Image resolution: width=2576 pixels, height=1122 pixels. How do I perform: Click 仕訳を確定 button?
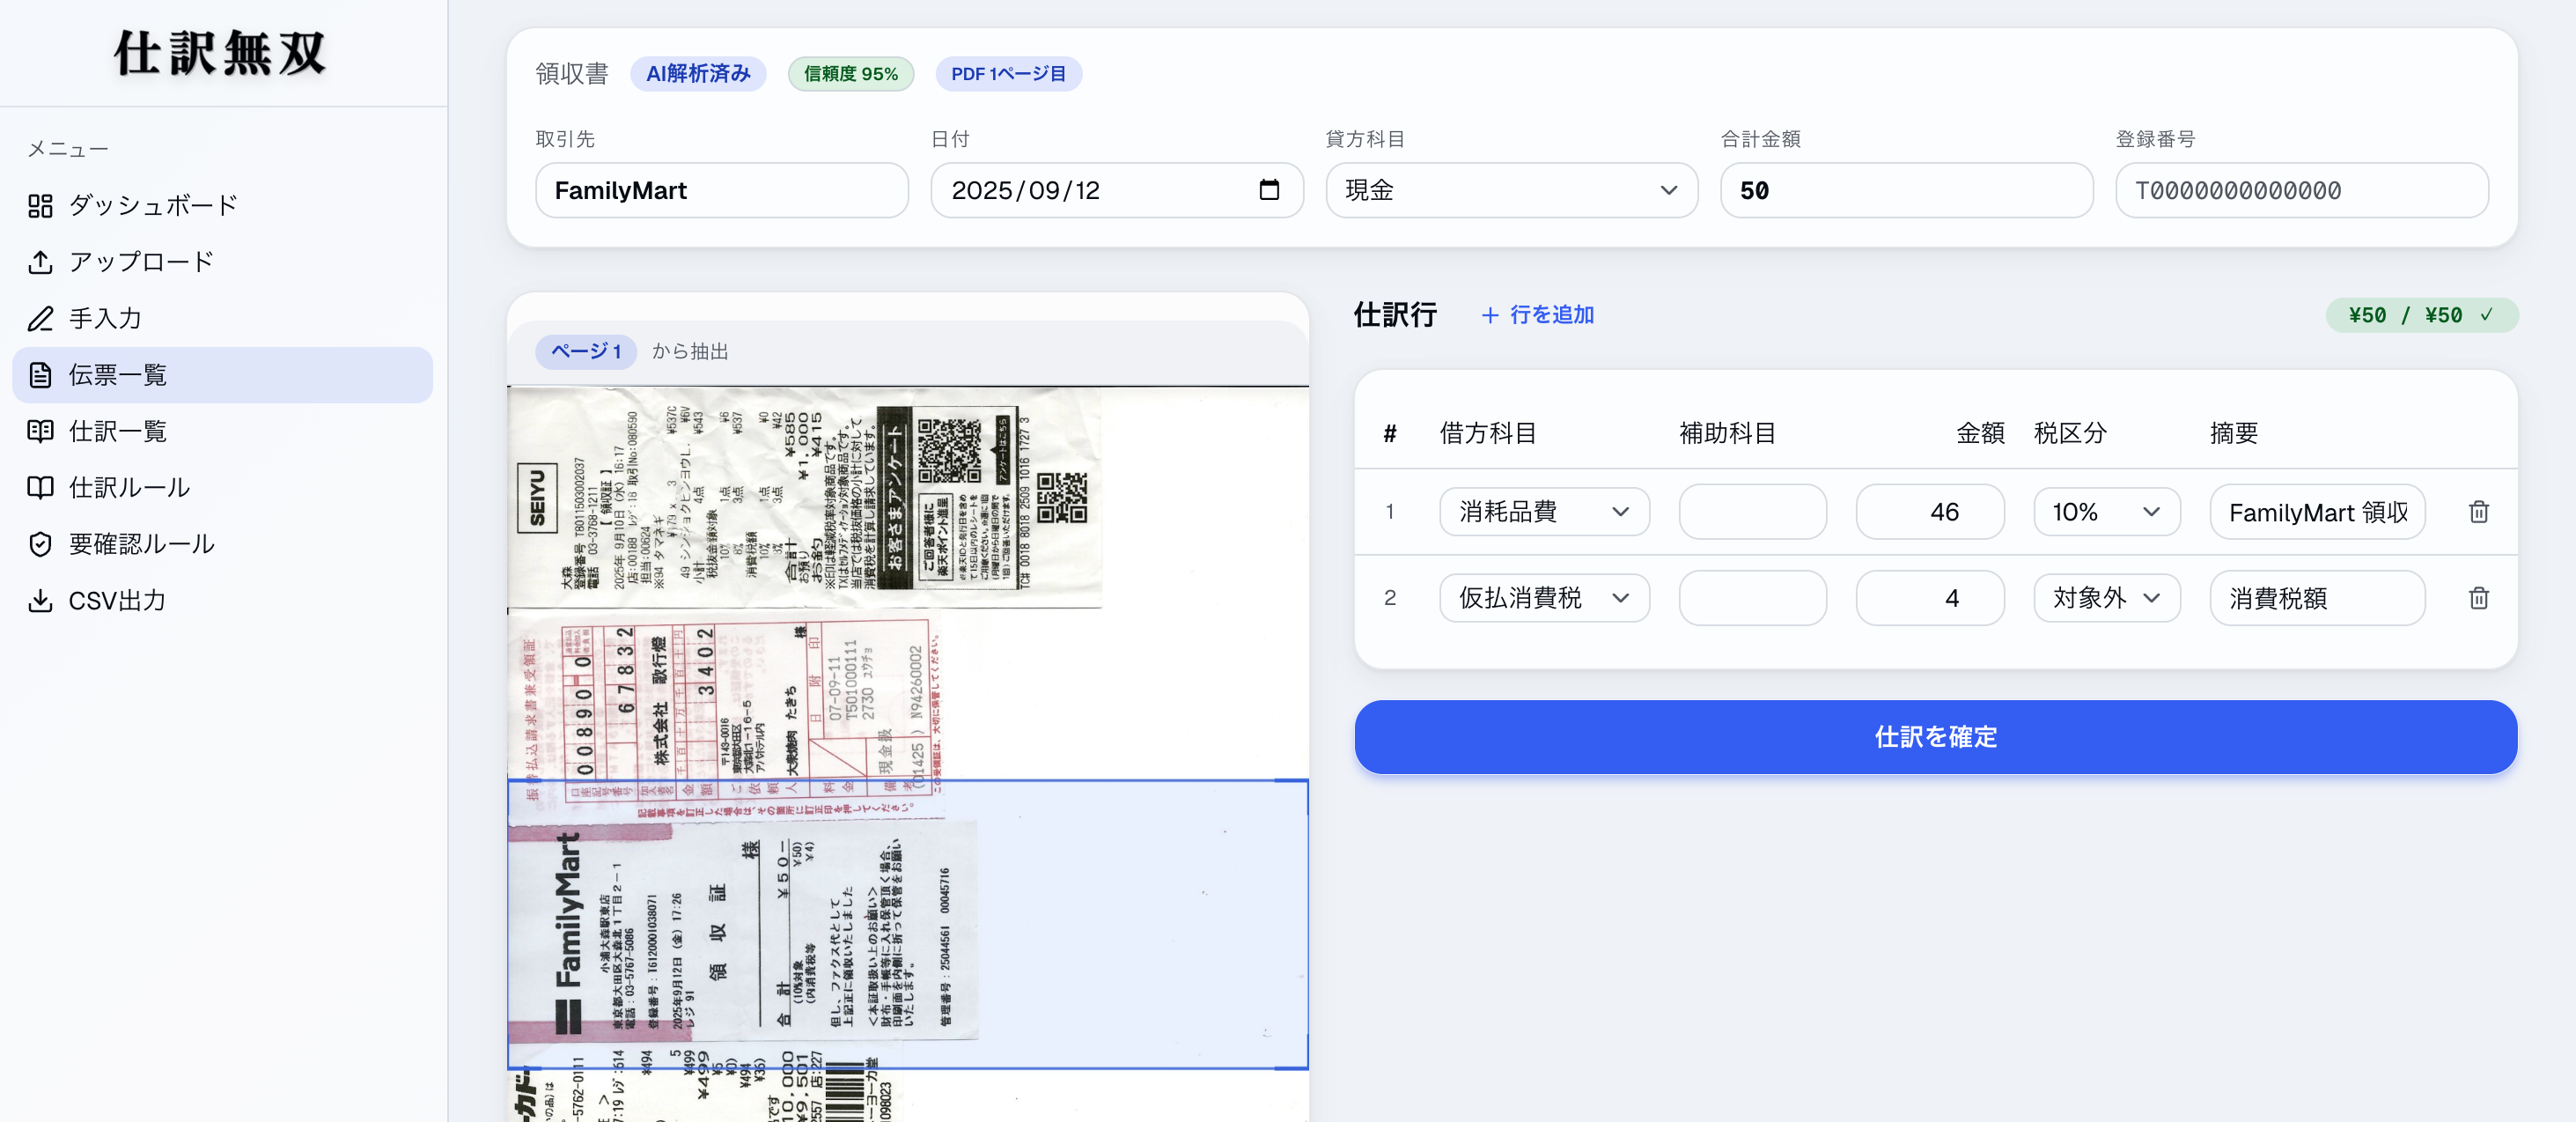click(x=1935, y=737)
